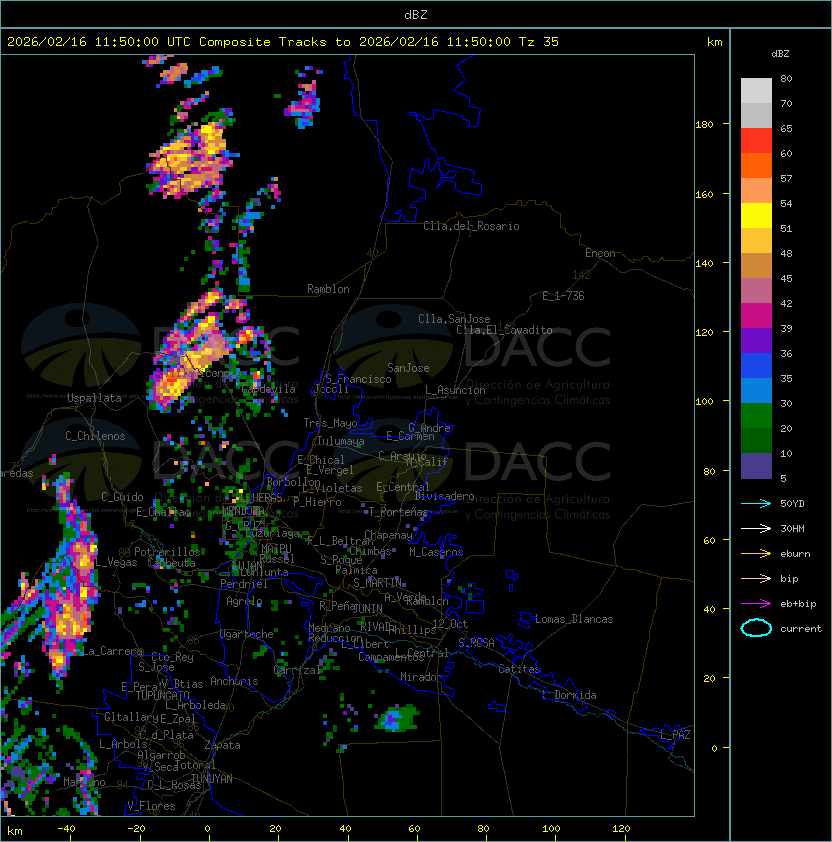Image resolution: width=832 pixels, height=842 pixels.
Task: Click the '57' value in dBZ legend
Action: tap(786, 178)
